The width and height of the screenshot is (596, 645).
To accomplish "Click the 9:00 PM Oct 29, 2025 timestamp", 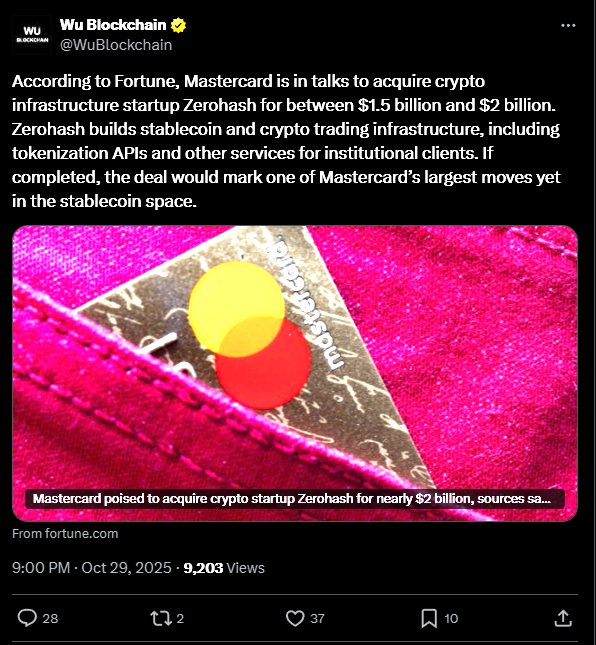I will point(92,568).
